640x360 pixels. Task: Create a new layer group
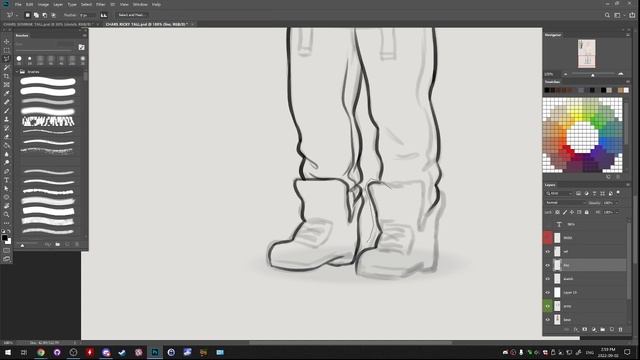[x=602, y=329]
